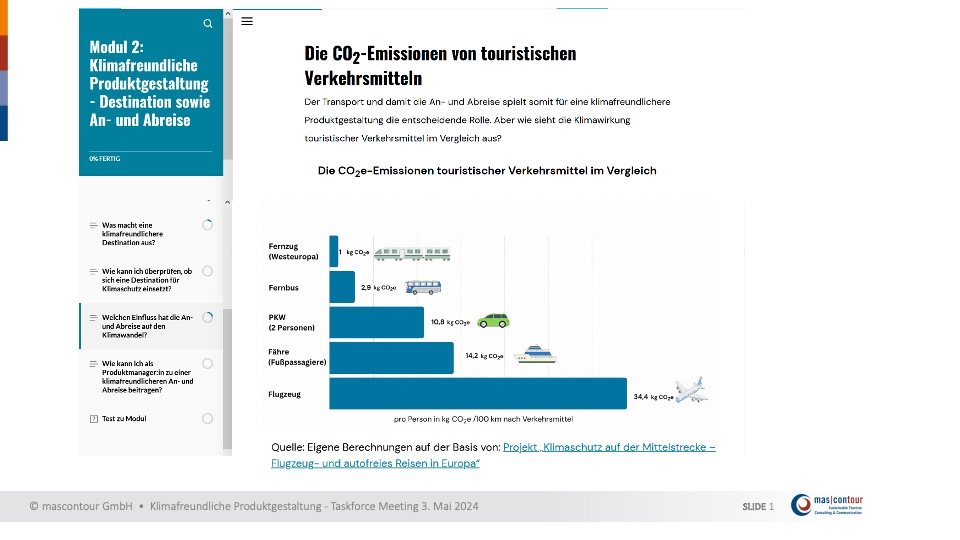
Task: Open lesson 'Welchen Einfluss hat die An- und Abreise'
Action: 147,326
